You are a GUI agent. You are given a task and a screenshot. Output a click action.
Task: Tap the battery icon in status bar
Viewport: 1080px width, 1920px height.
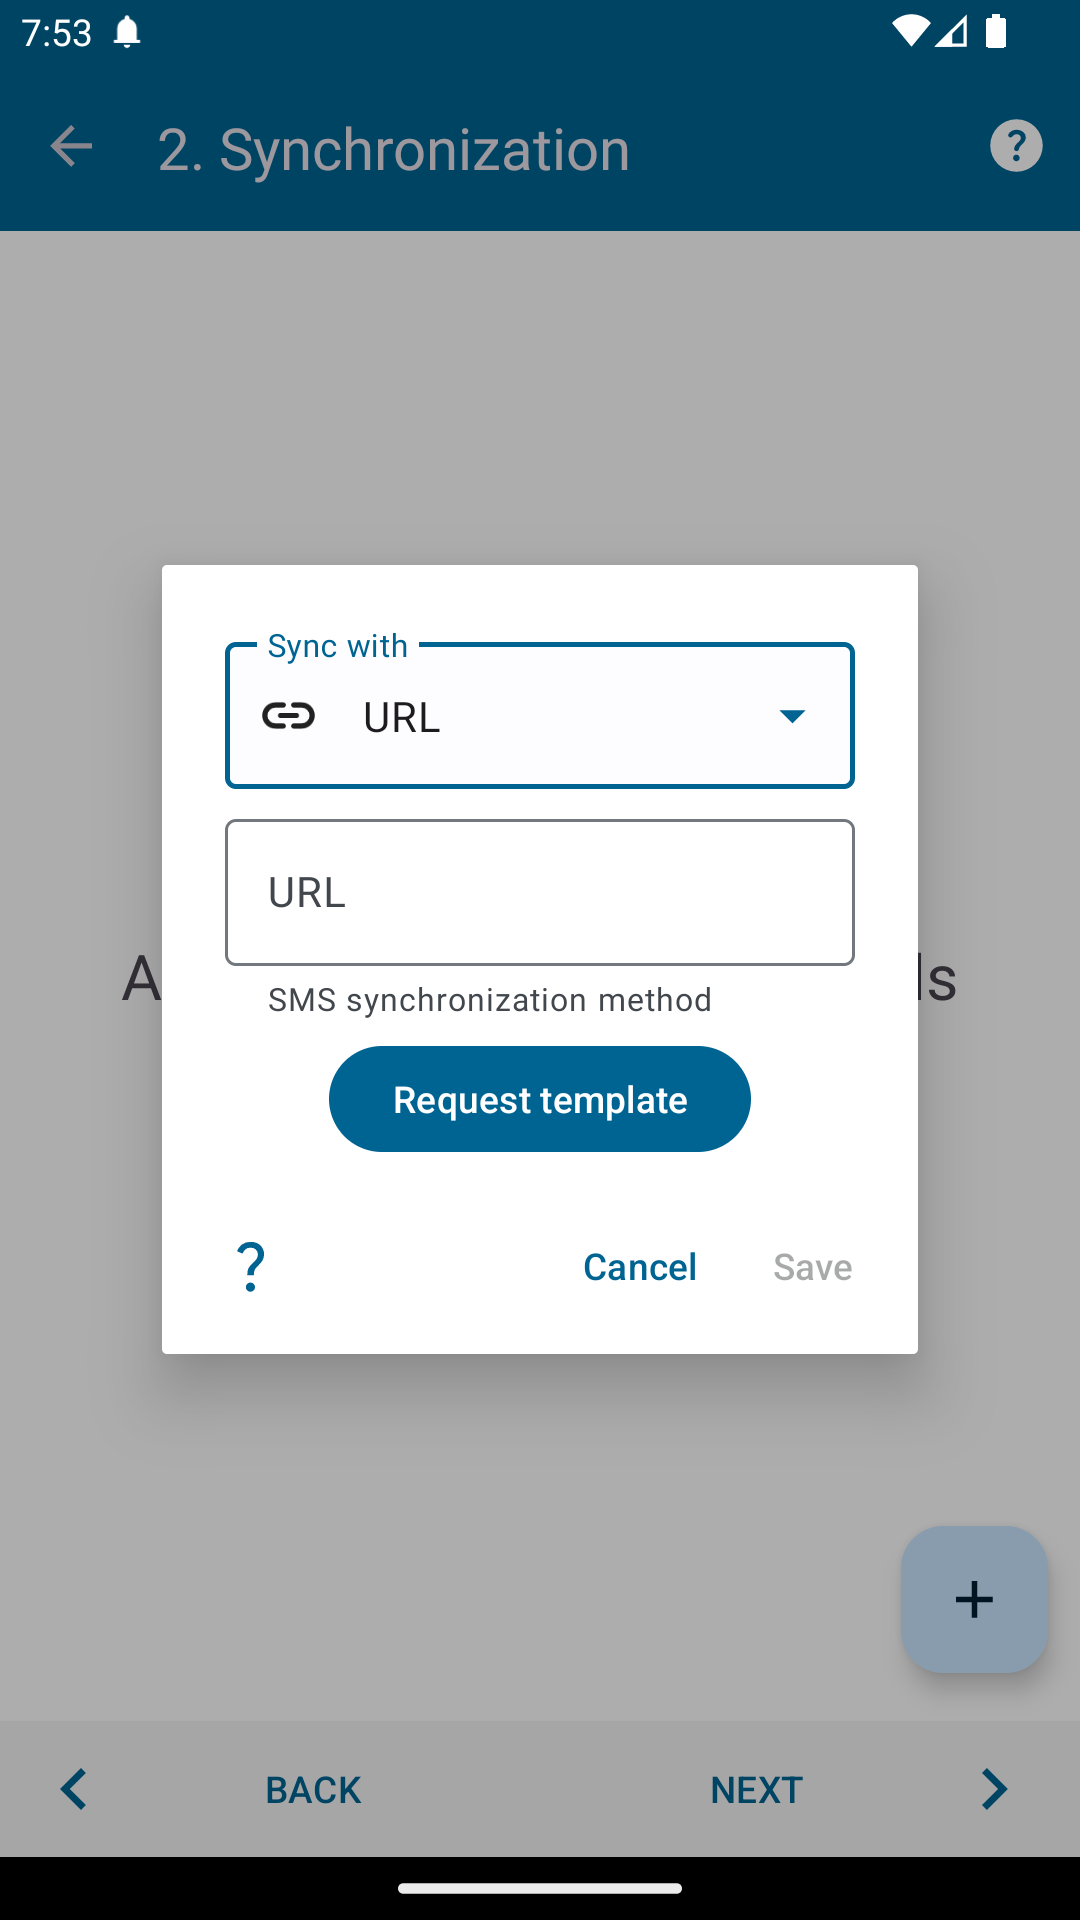click(x=996, y=31)
